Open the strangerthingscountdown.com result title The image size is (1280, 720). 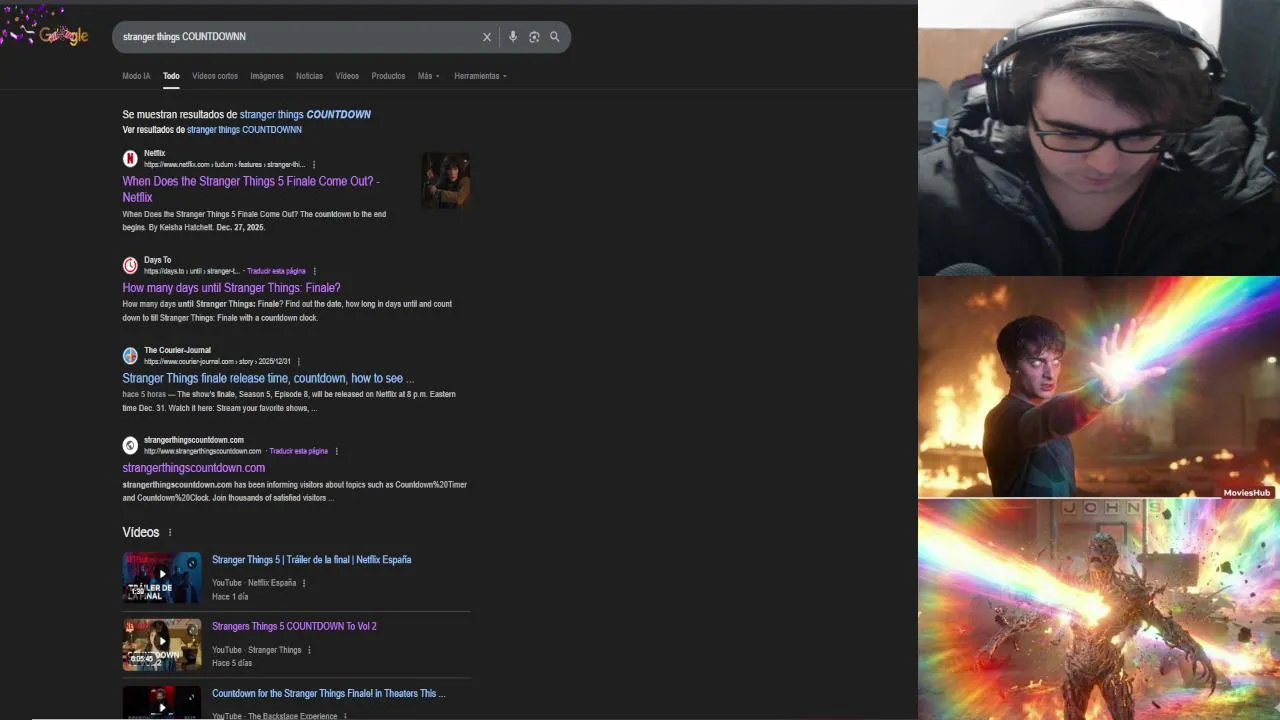point(193,468)
